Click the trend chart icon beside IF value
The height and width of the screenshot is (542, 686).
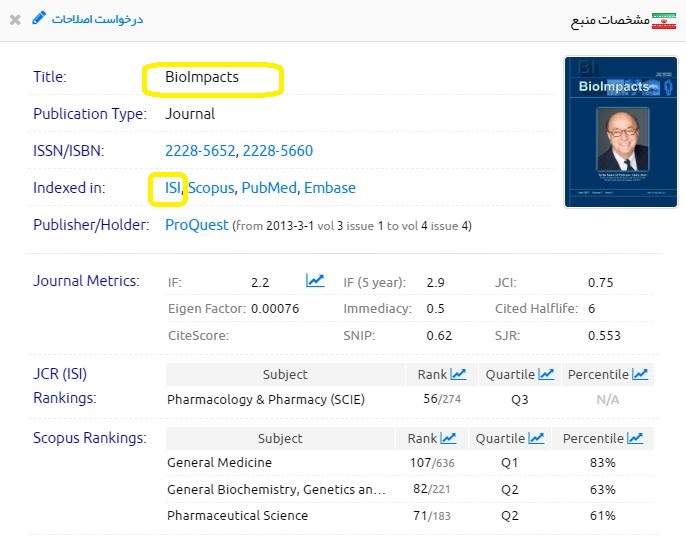(315, 281)
